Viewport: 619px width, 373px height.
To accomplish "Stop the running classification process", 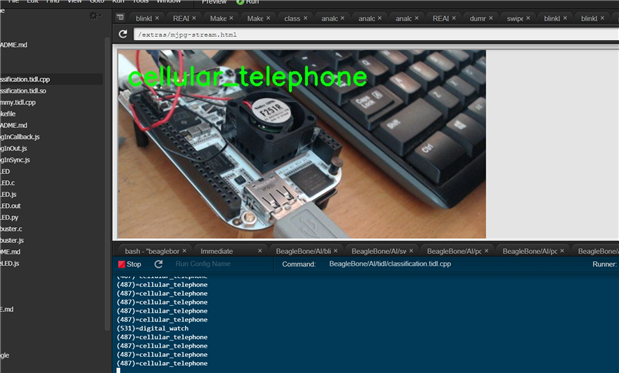I will coord(129,264).
